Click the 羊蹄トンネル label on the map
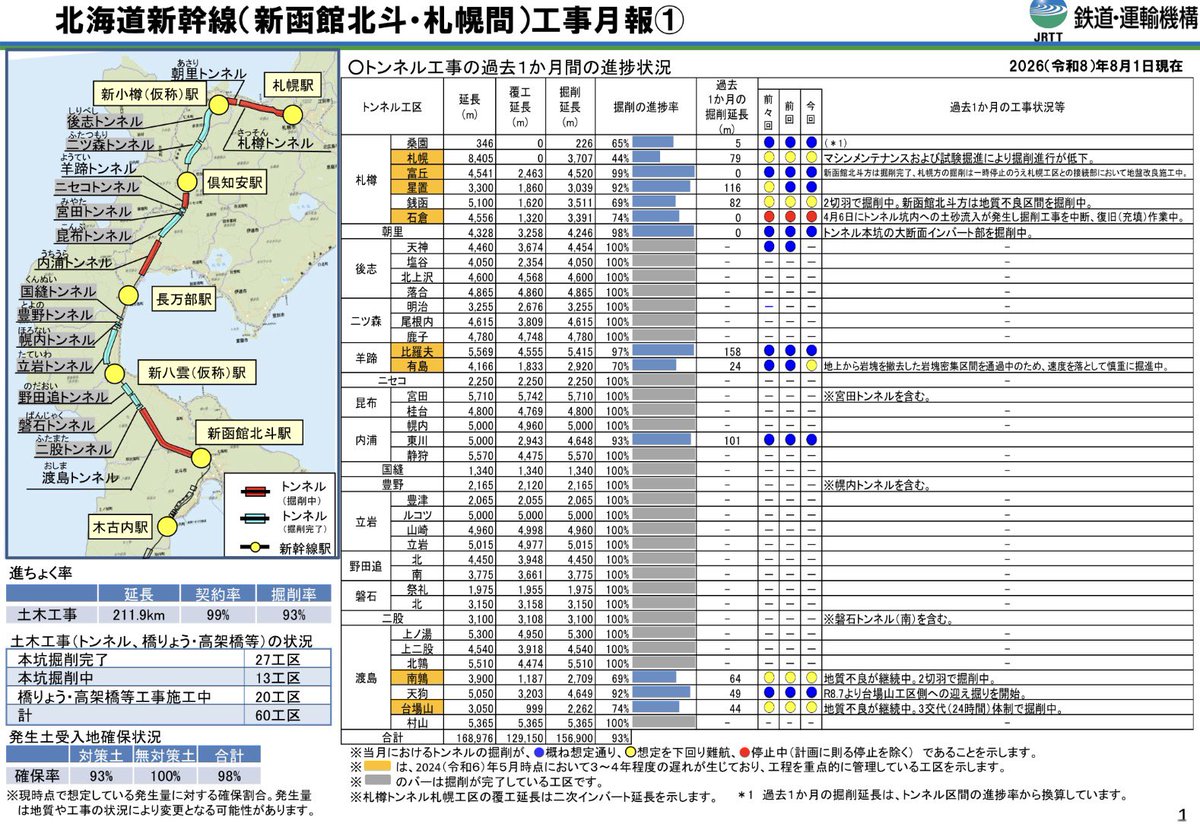Image resolution: width=1200 pixels, height=824 pixels. coord(99,170)
